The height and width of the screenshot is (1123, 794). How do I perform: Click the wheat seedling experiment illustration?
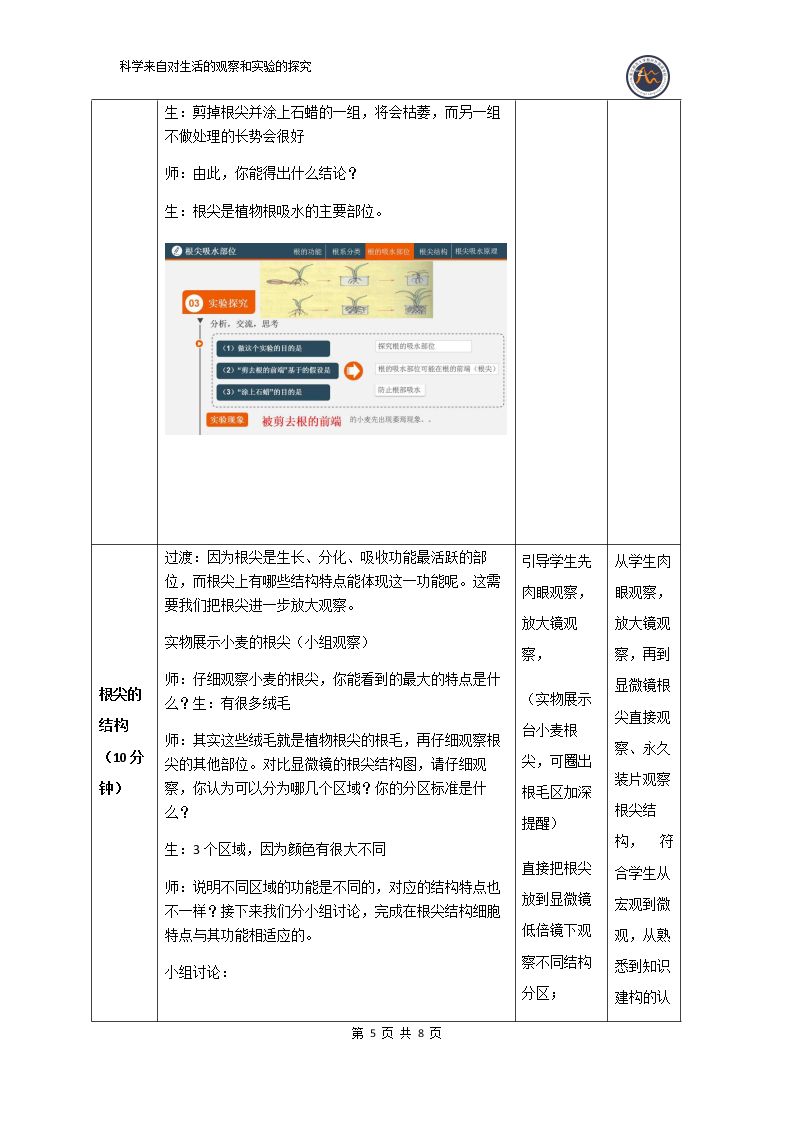(347, 289)
